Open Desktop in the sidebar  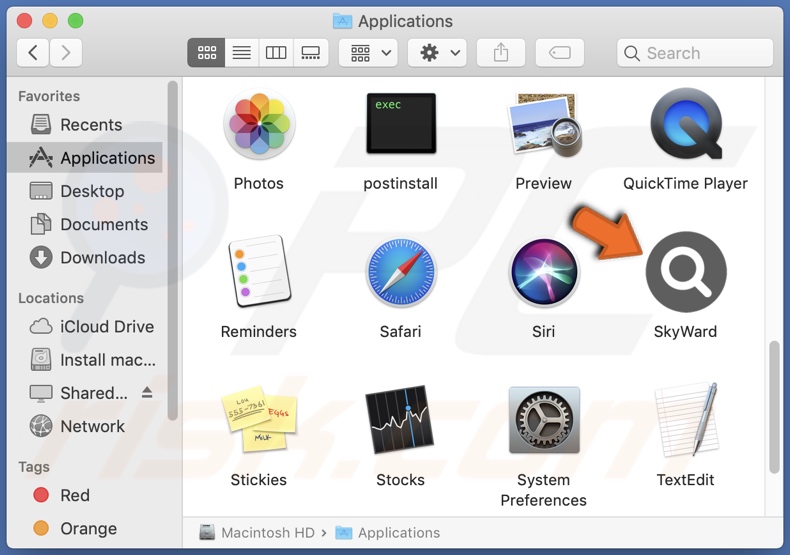pos(85,191)
